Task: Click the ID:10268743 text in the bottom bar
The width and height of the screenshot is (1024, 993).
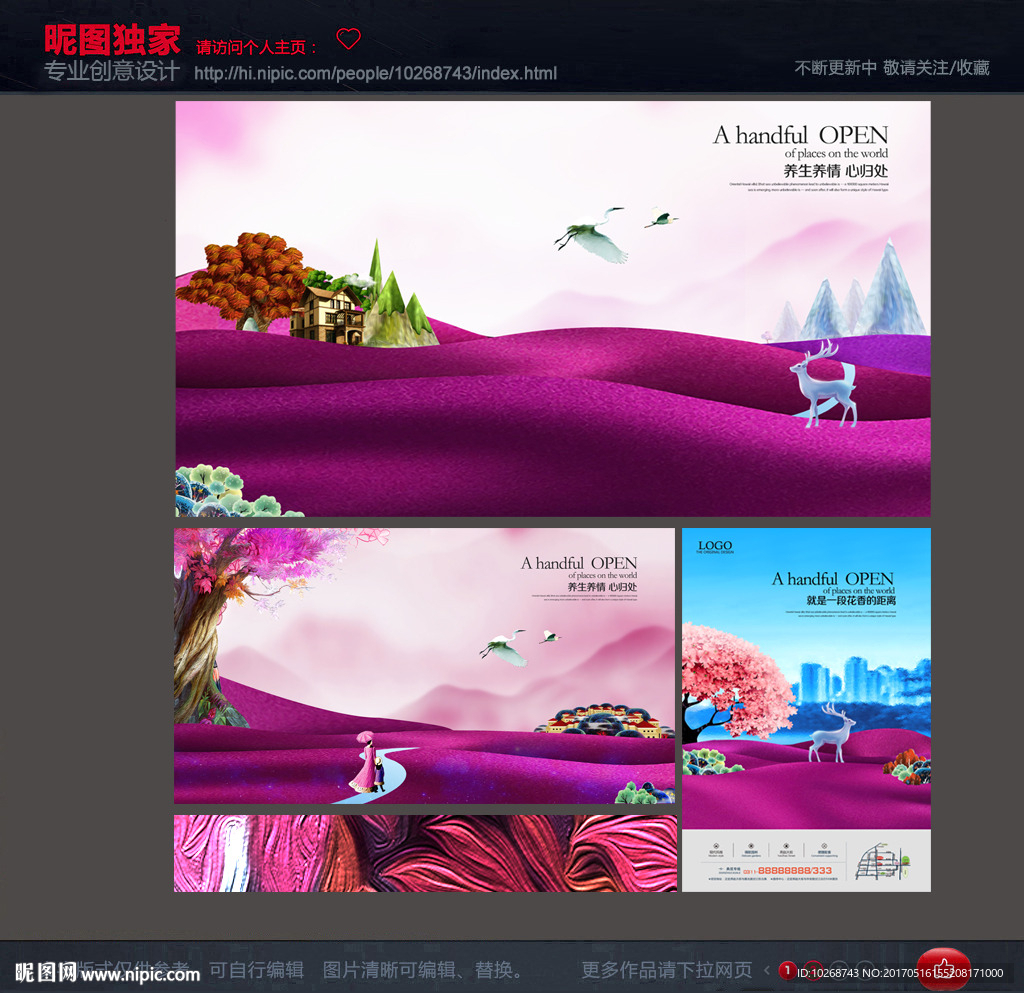Action: point(827,970)
